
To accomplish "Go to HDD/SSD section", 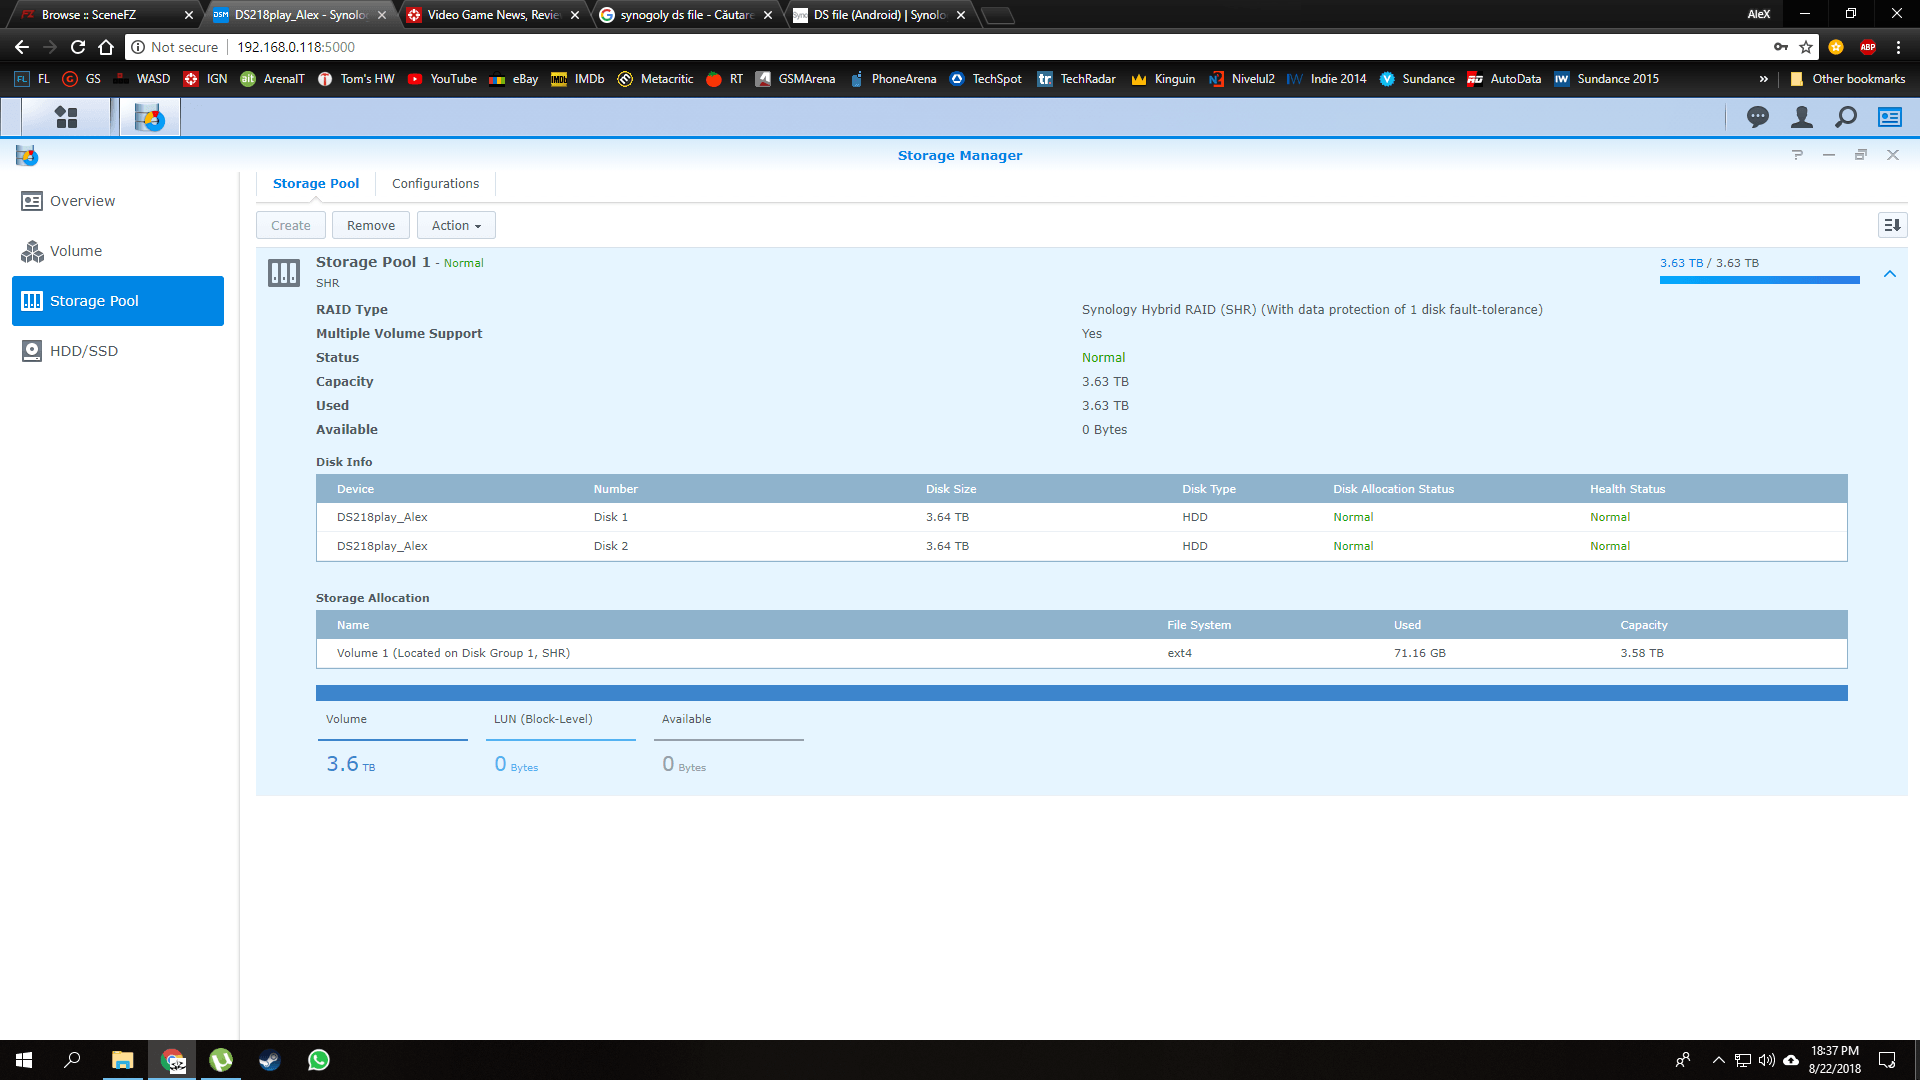I will tap(84, 351).
